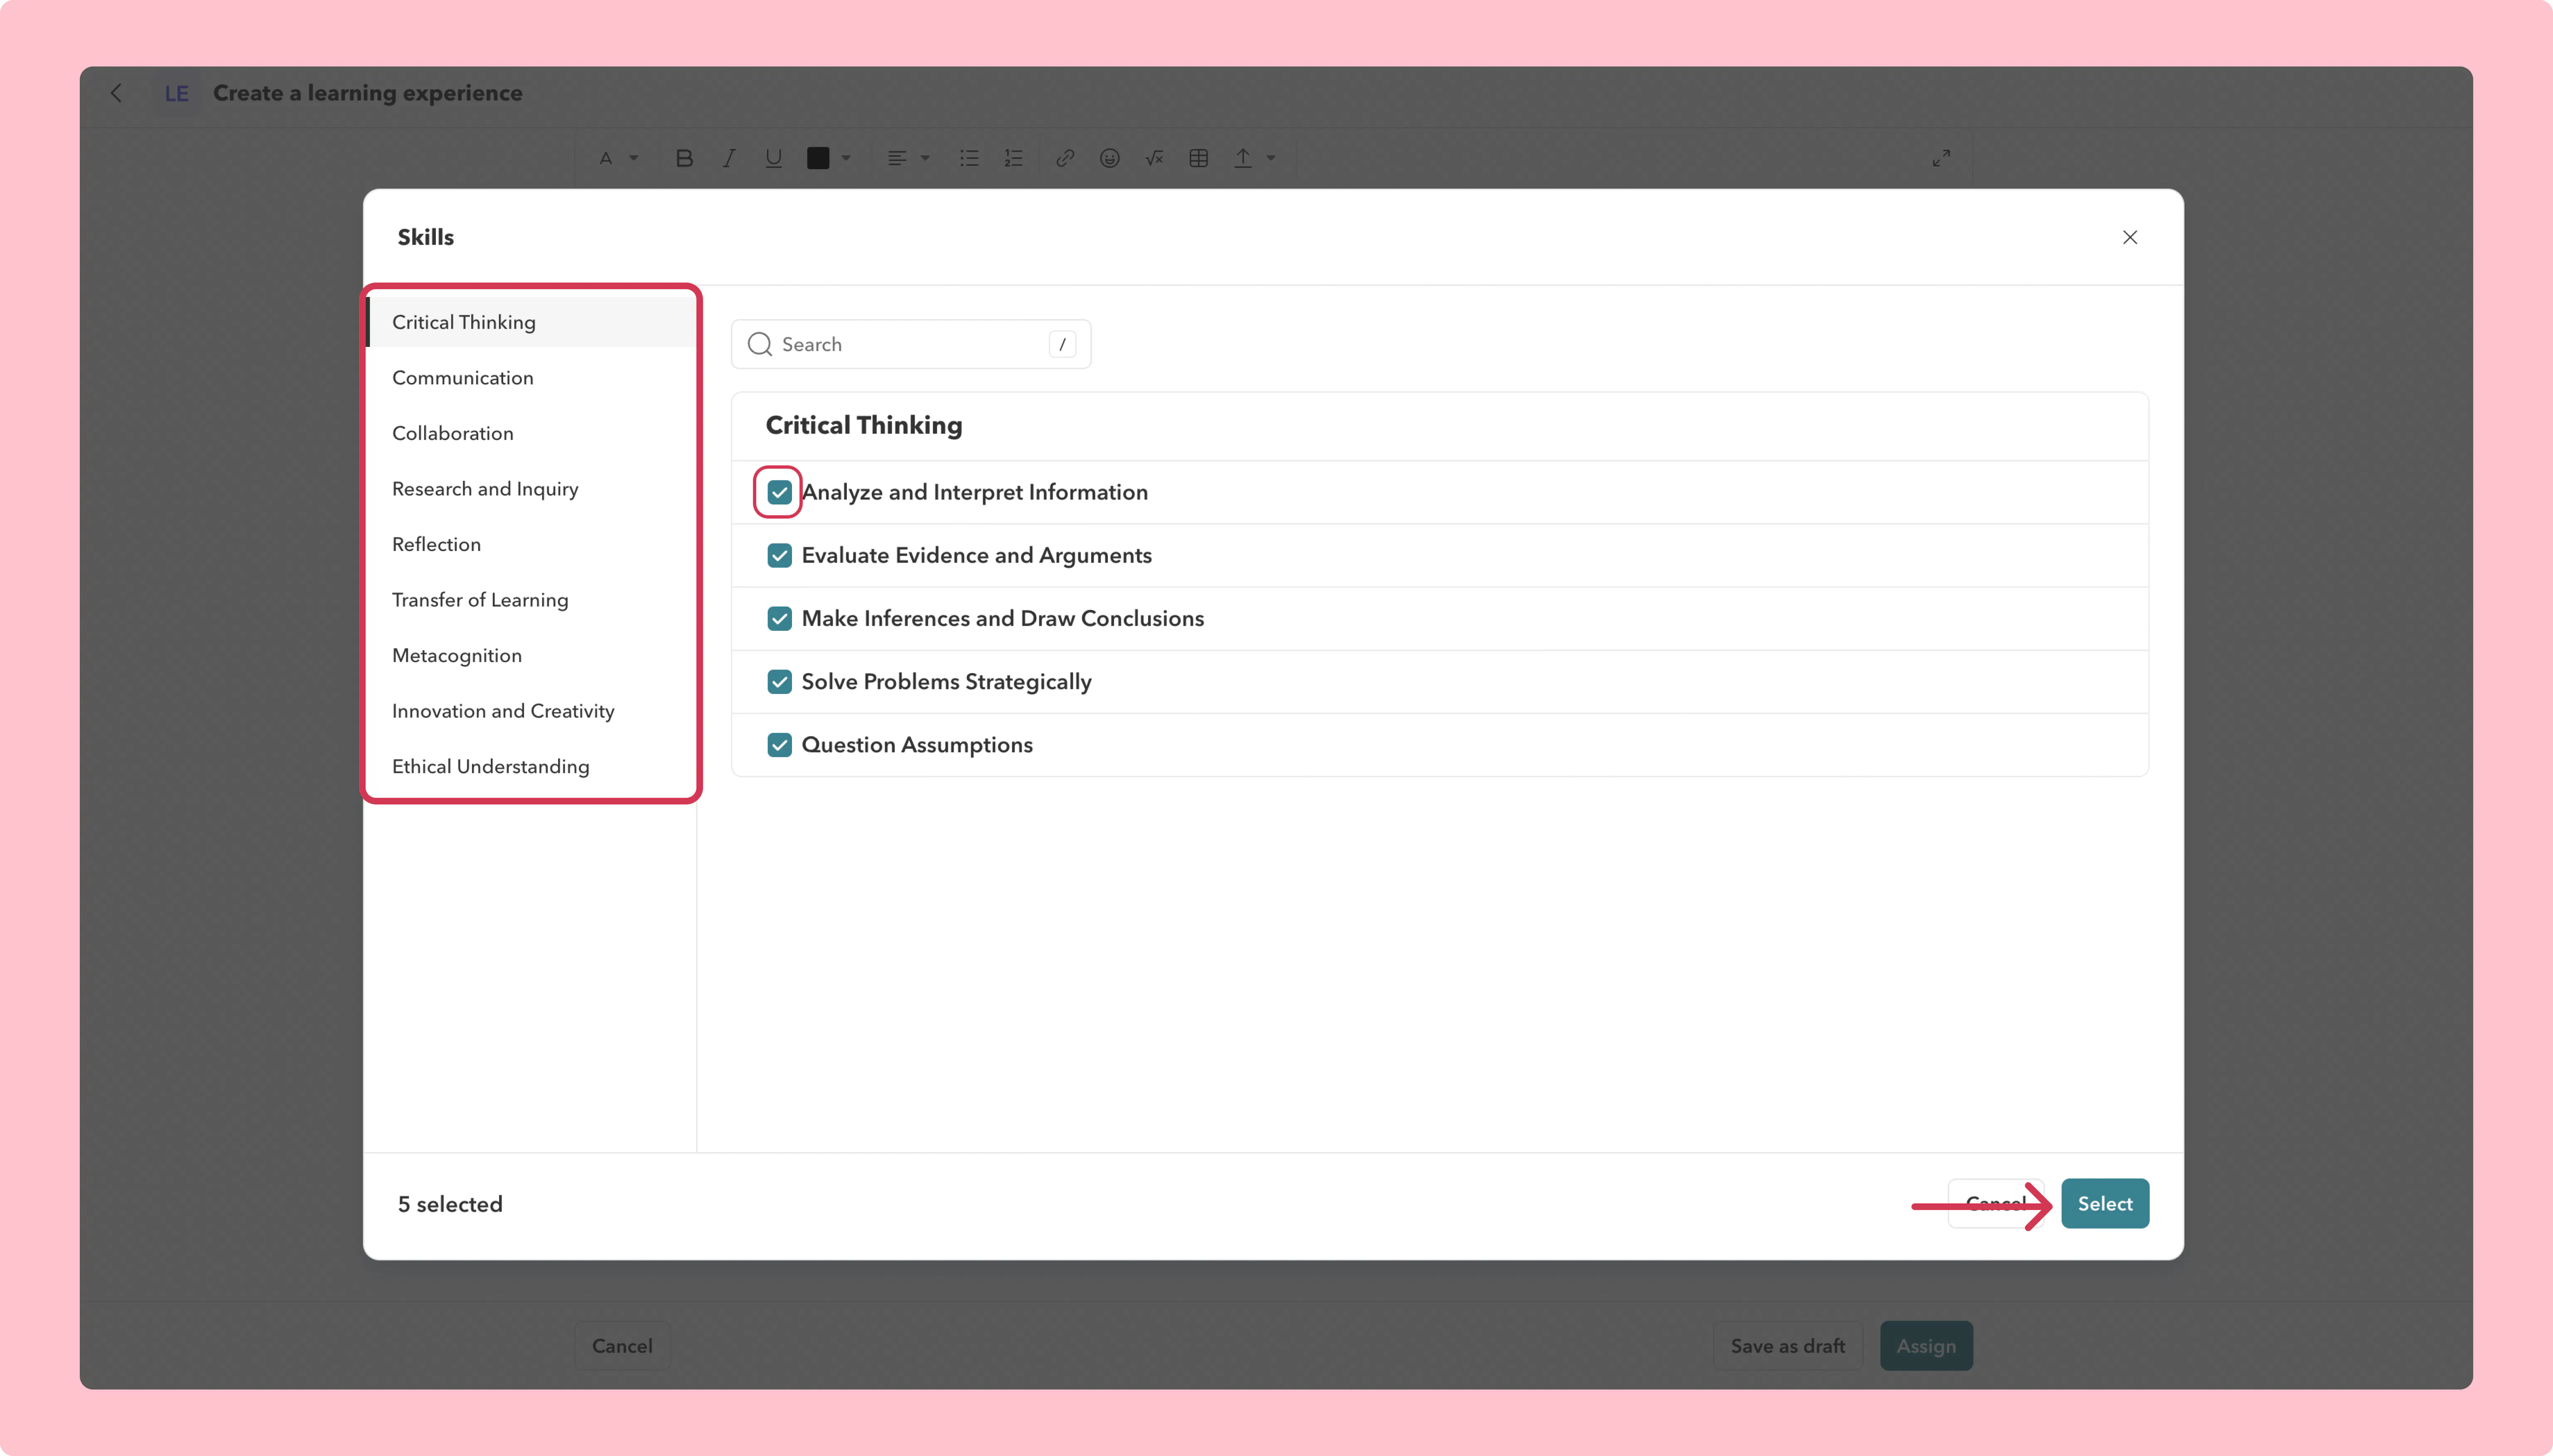Uncheck Solve Problems Strategically
The height and width of the screenshot is (1456, 2553).
pyautogui.click(x=780, y=681)
